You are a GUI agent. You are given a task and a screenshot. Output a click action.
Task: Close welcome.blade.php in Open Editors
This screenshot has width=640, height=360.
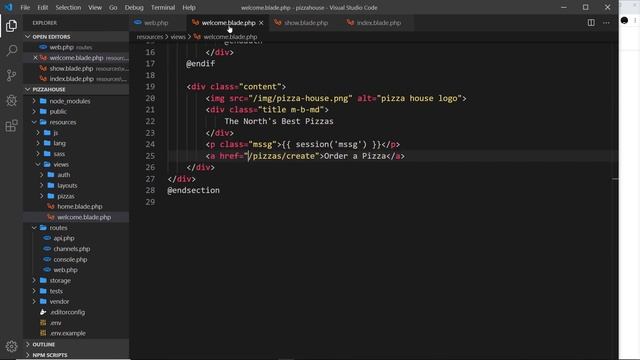coord(35,58)
